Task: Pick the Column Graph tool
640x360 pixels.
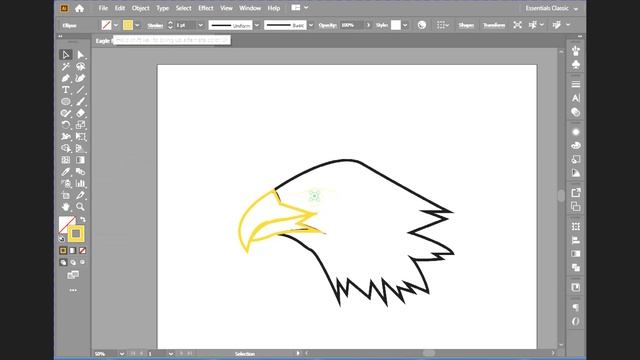Action: (x=80, y=183)
